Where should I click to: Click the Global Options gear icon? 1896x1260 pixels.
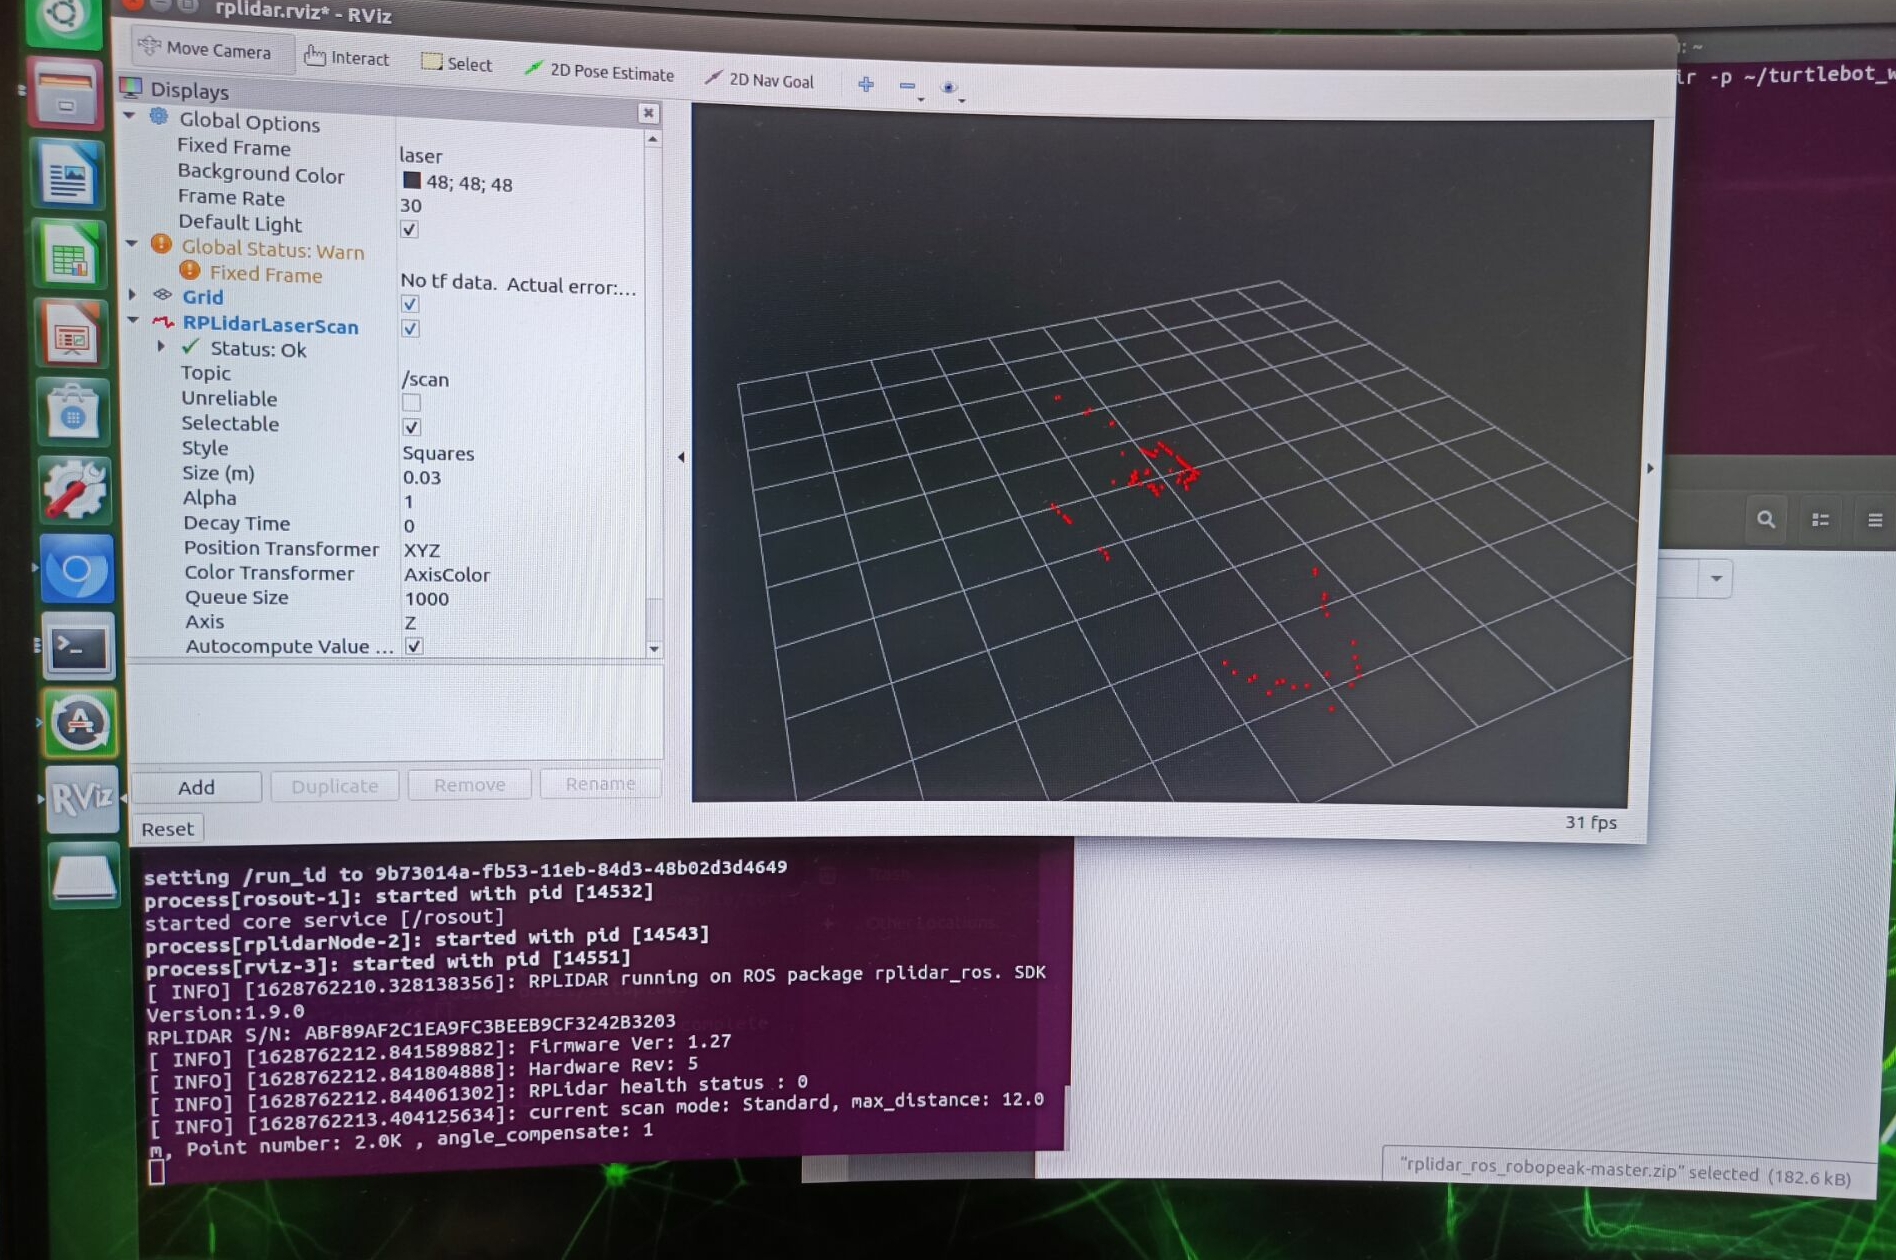(159, 117)
